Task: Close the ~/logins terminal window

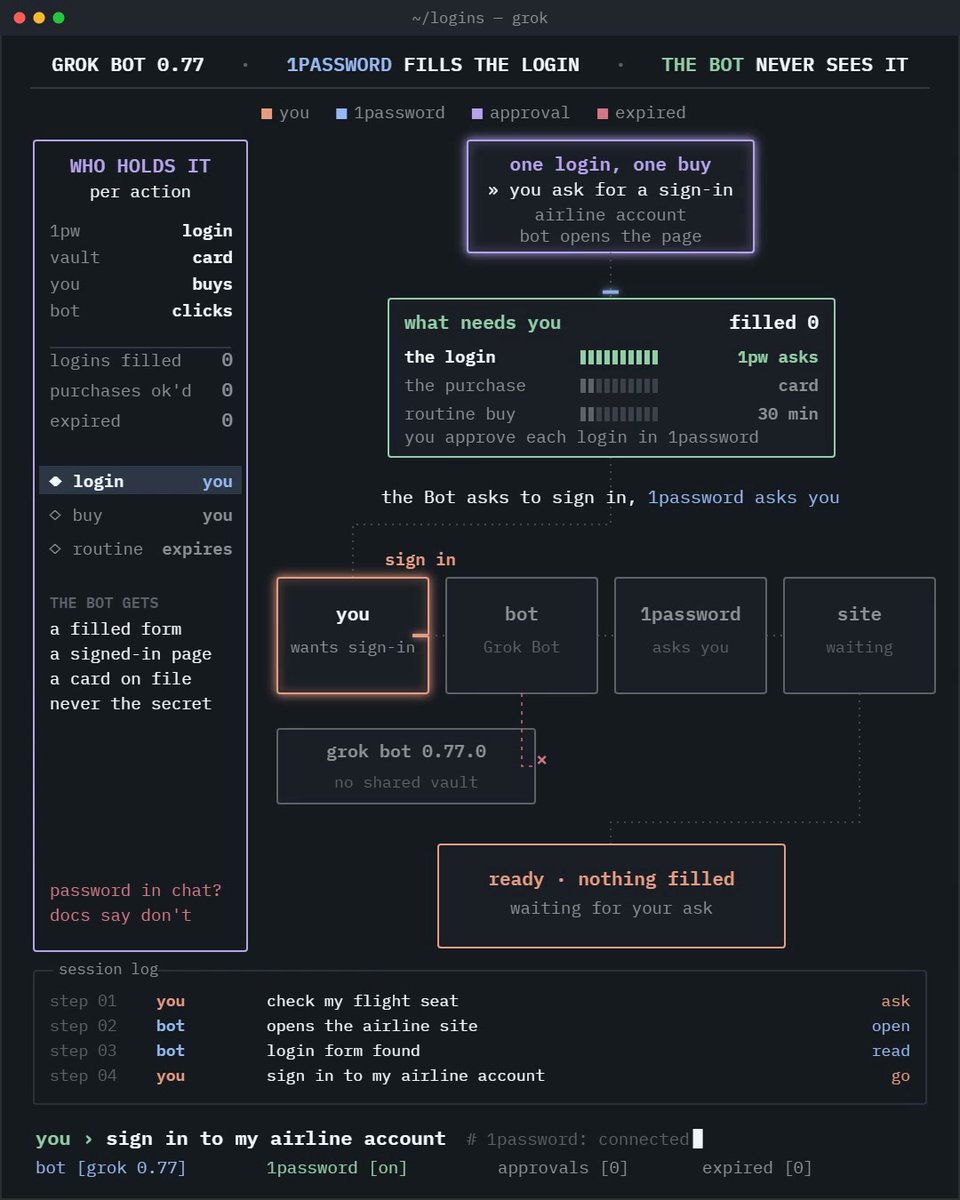Action: pyautogui.click(x=20, y=18)
